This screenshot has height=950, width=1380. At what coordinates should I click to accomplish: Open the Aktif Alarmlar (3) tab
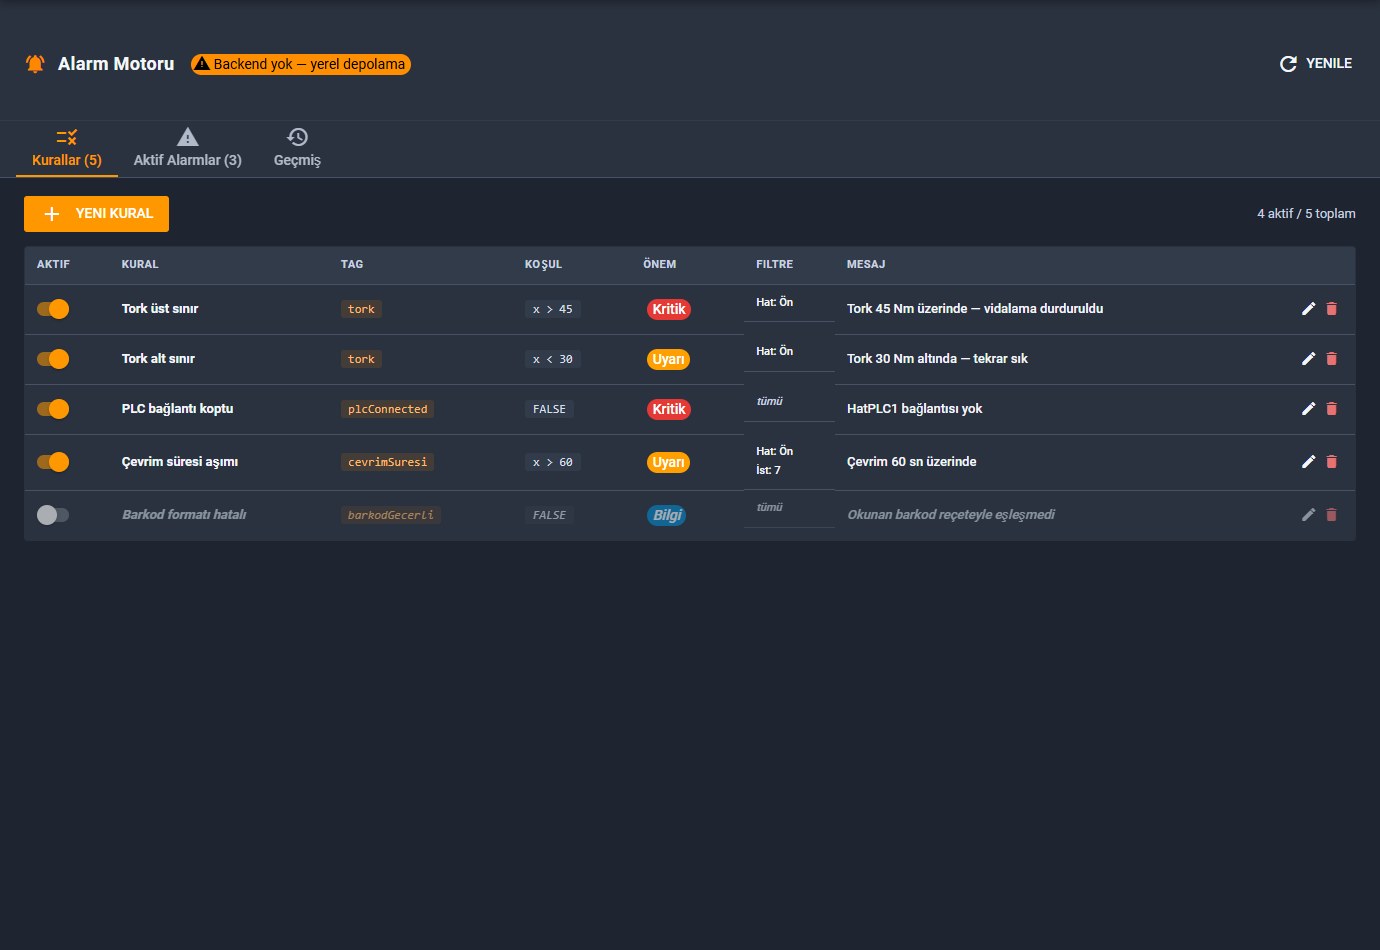(x=188, y=149)
